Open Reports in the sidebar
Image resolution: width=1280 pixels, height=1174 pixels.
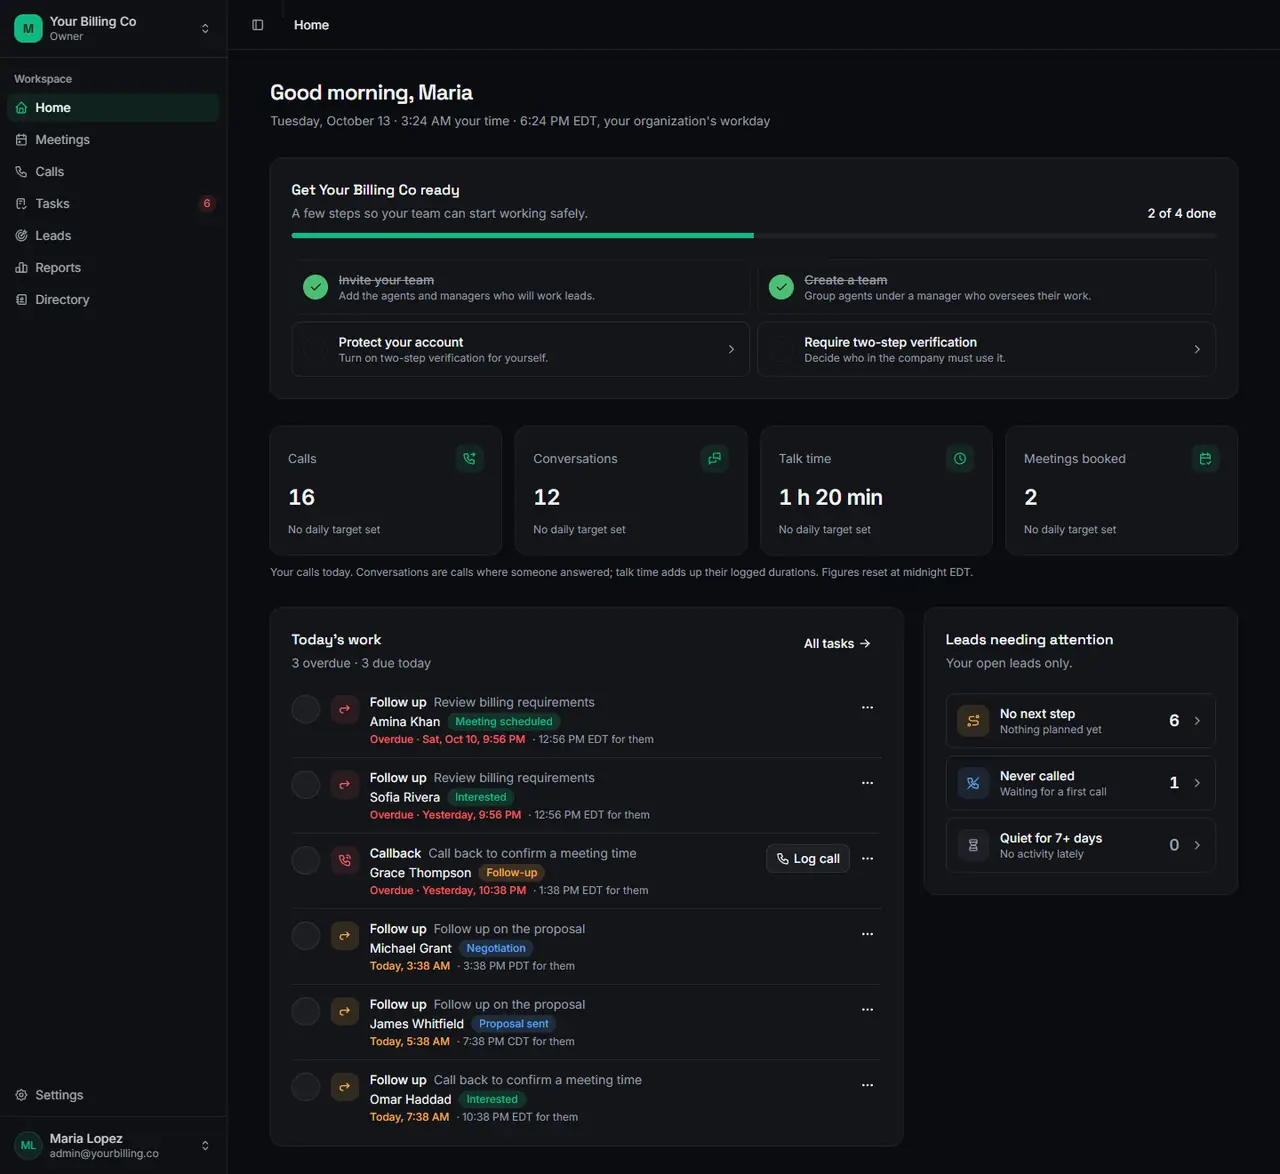click(113, 268)
